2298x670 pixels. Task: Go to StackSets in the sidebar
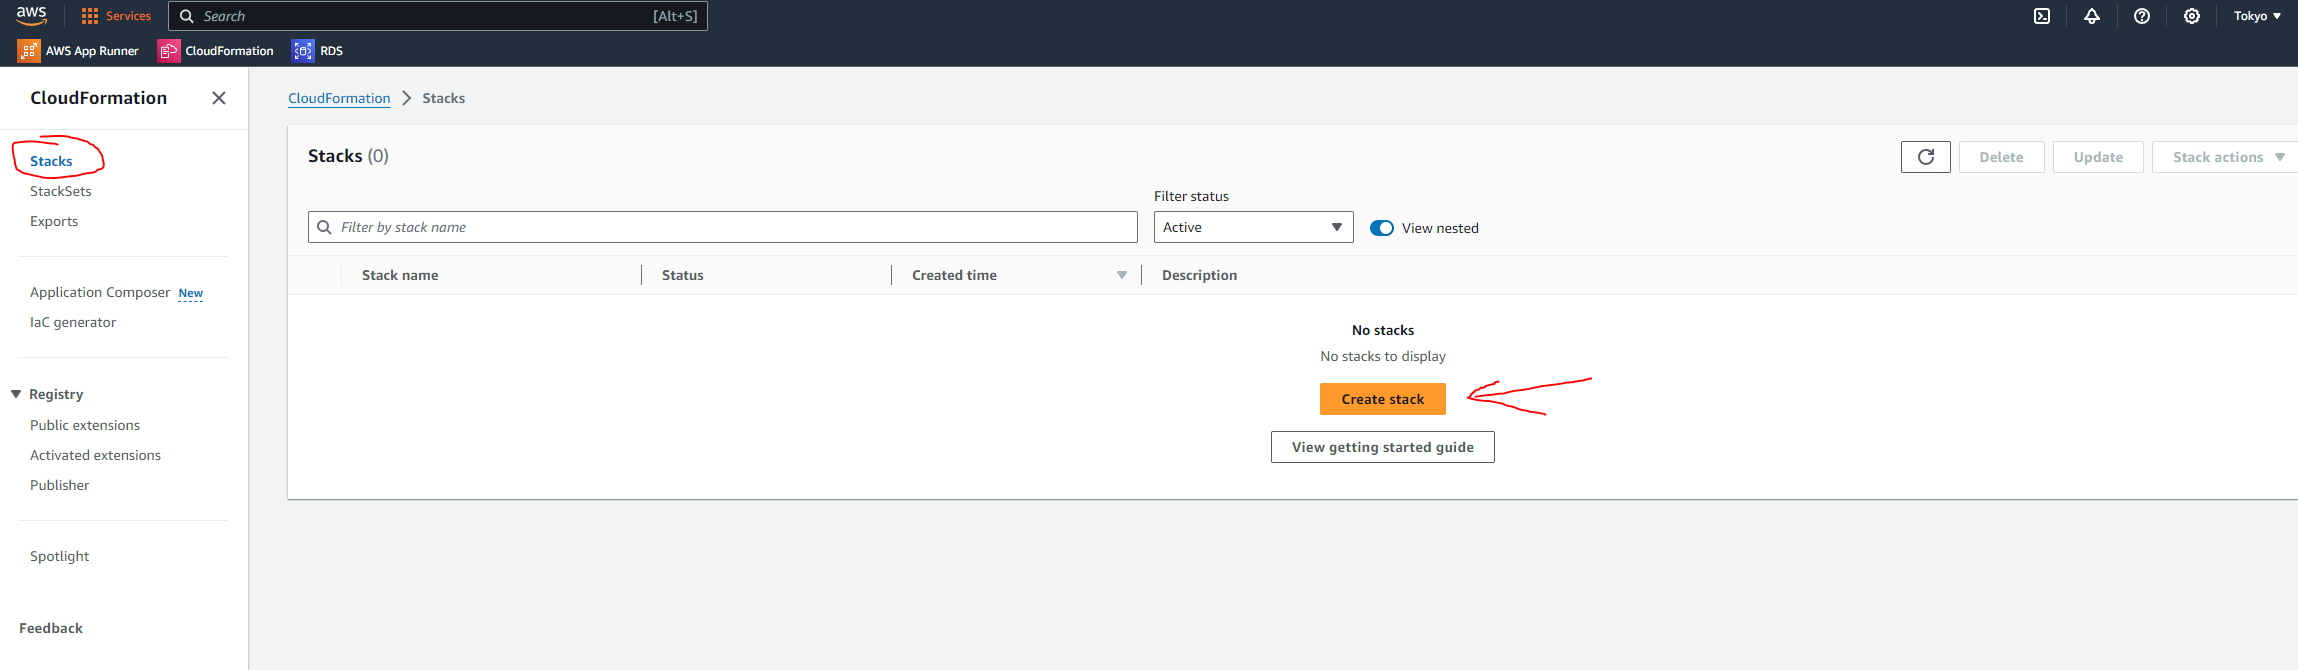pyautogui.click(x=61, y=191)
